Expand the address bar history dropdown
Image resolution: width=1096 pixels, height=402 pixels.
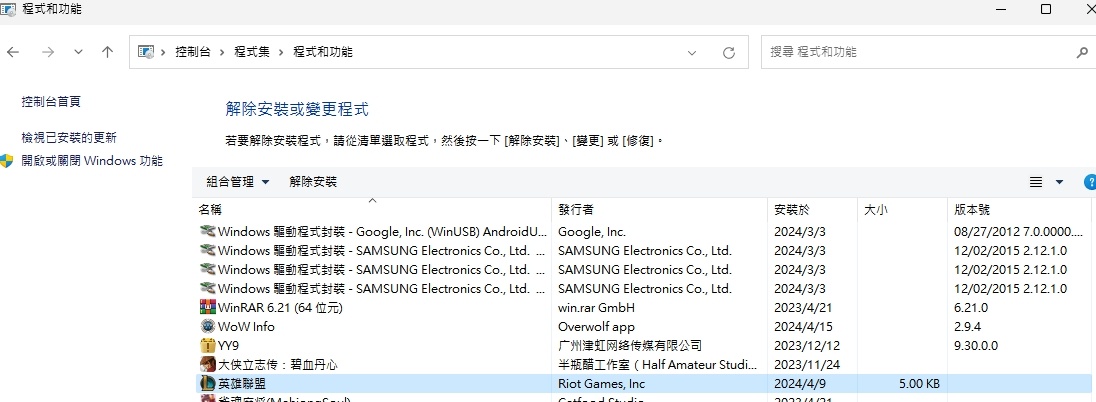[691, 52]
